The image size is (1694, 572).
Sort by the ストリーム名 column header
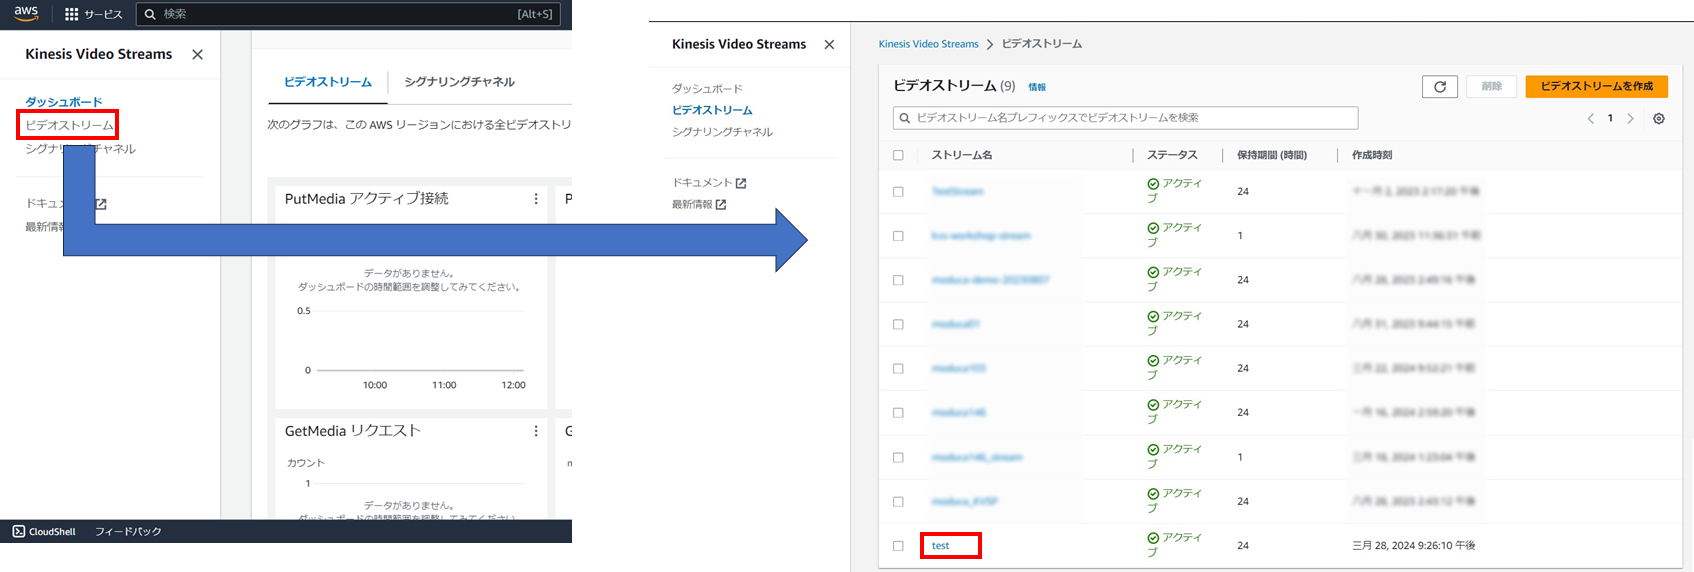962,155
